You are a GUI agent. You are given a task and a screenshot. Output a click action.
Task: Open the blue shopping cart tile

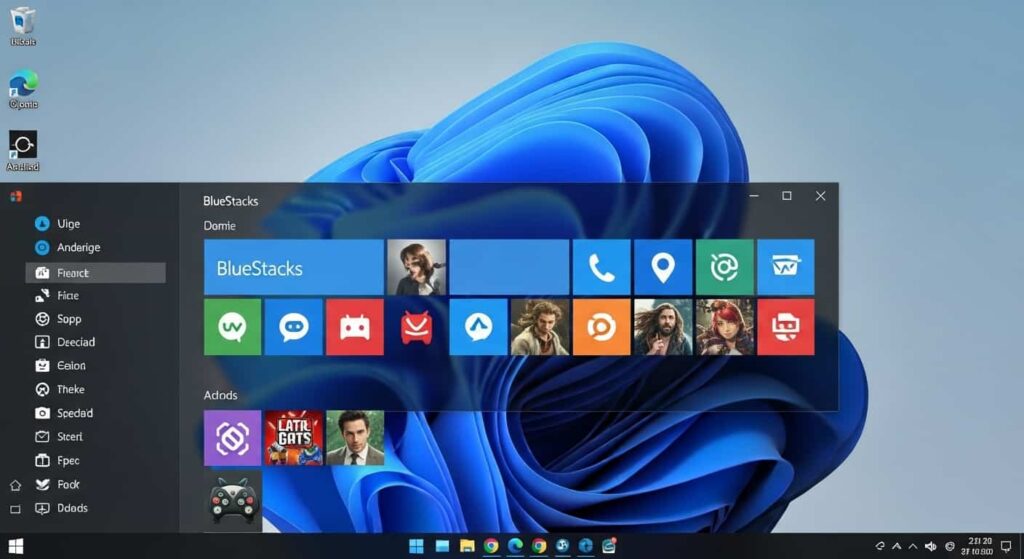pyautogui.click(x=786, y=267)
